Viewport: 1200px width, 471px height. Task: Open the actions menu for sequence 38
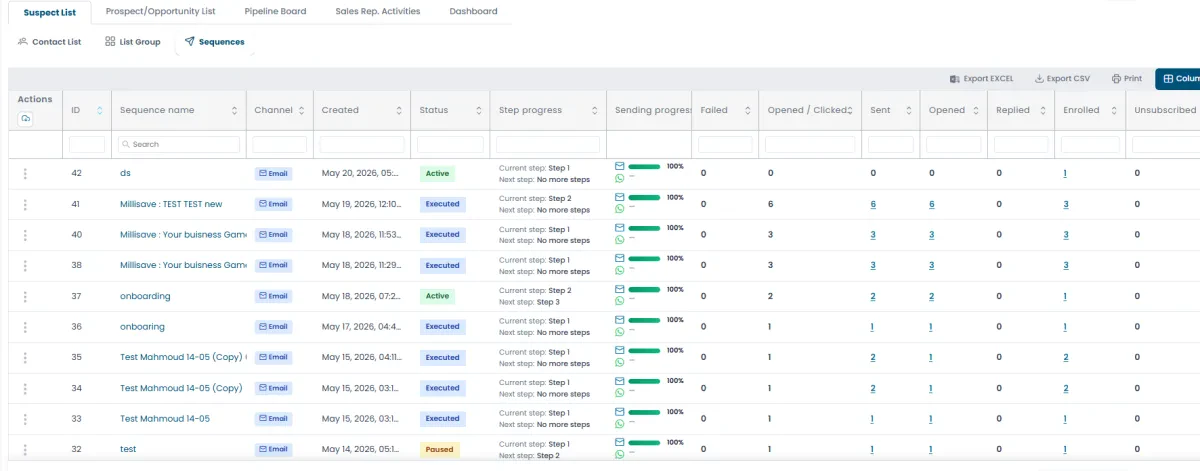pyautogui.click(x=25, y=265)
